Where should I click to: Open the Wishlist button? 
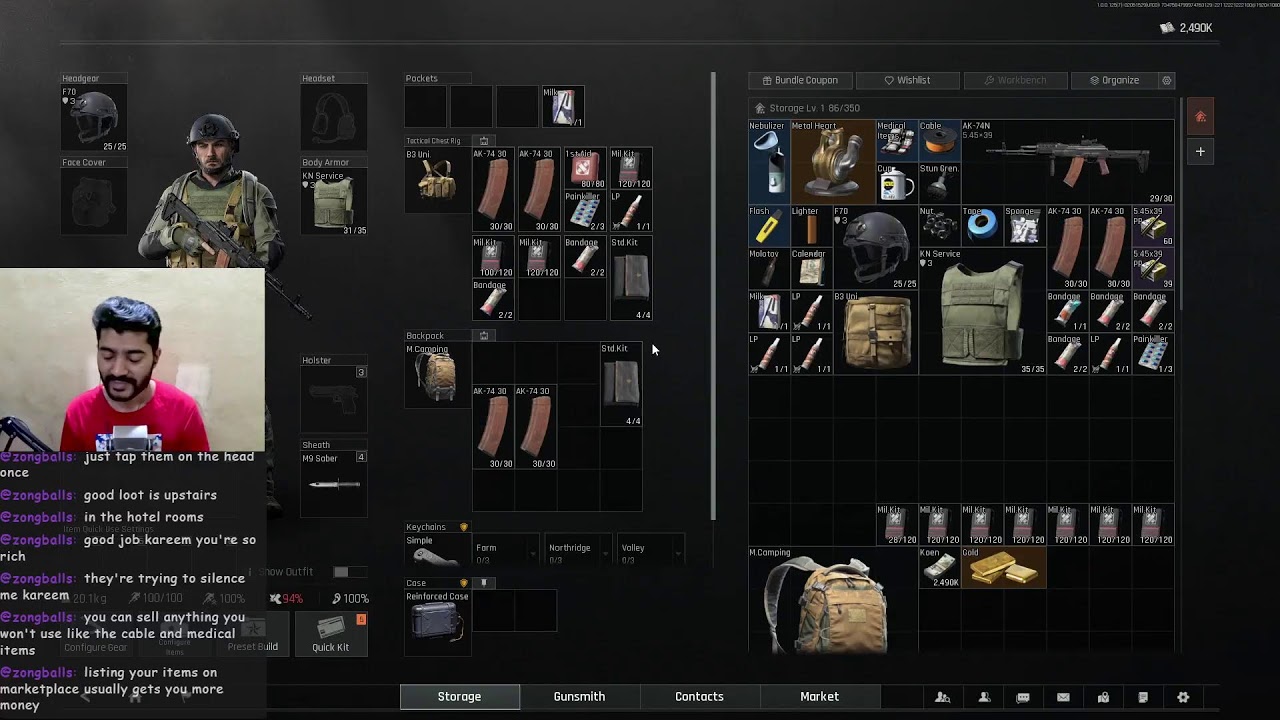click(x=908, y=80)
